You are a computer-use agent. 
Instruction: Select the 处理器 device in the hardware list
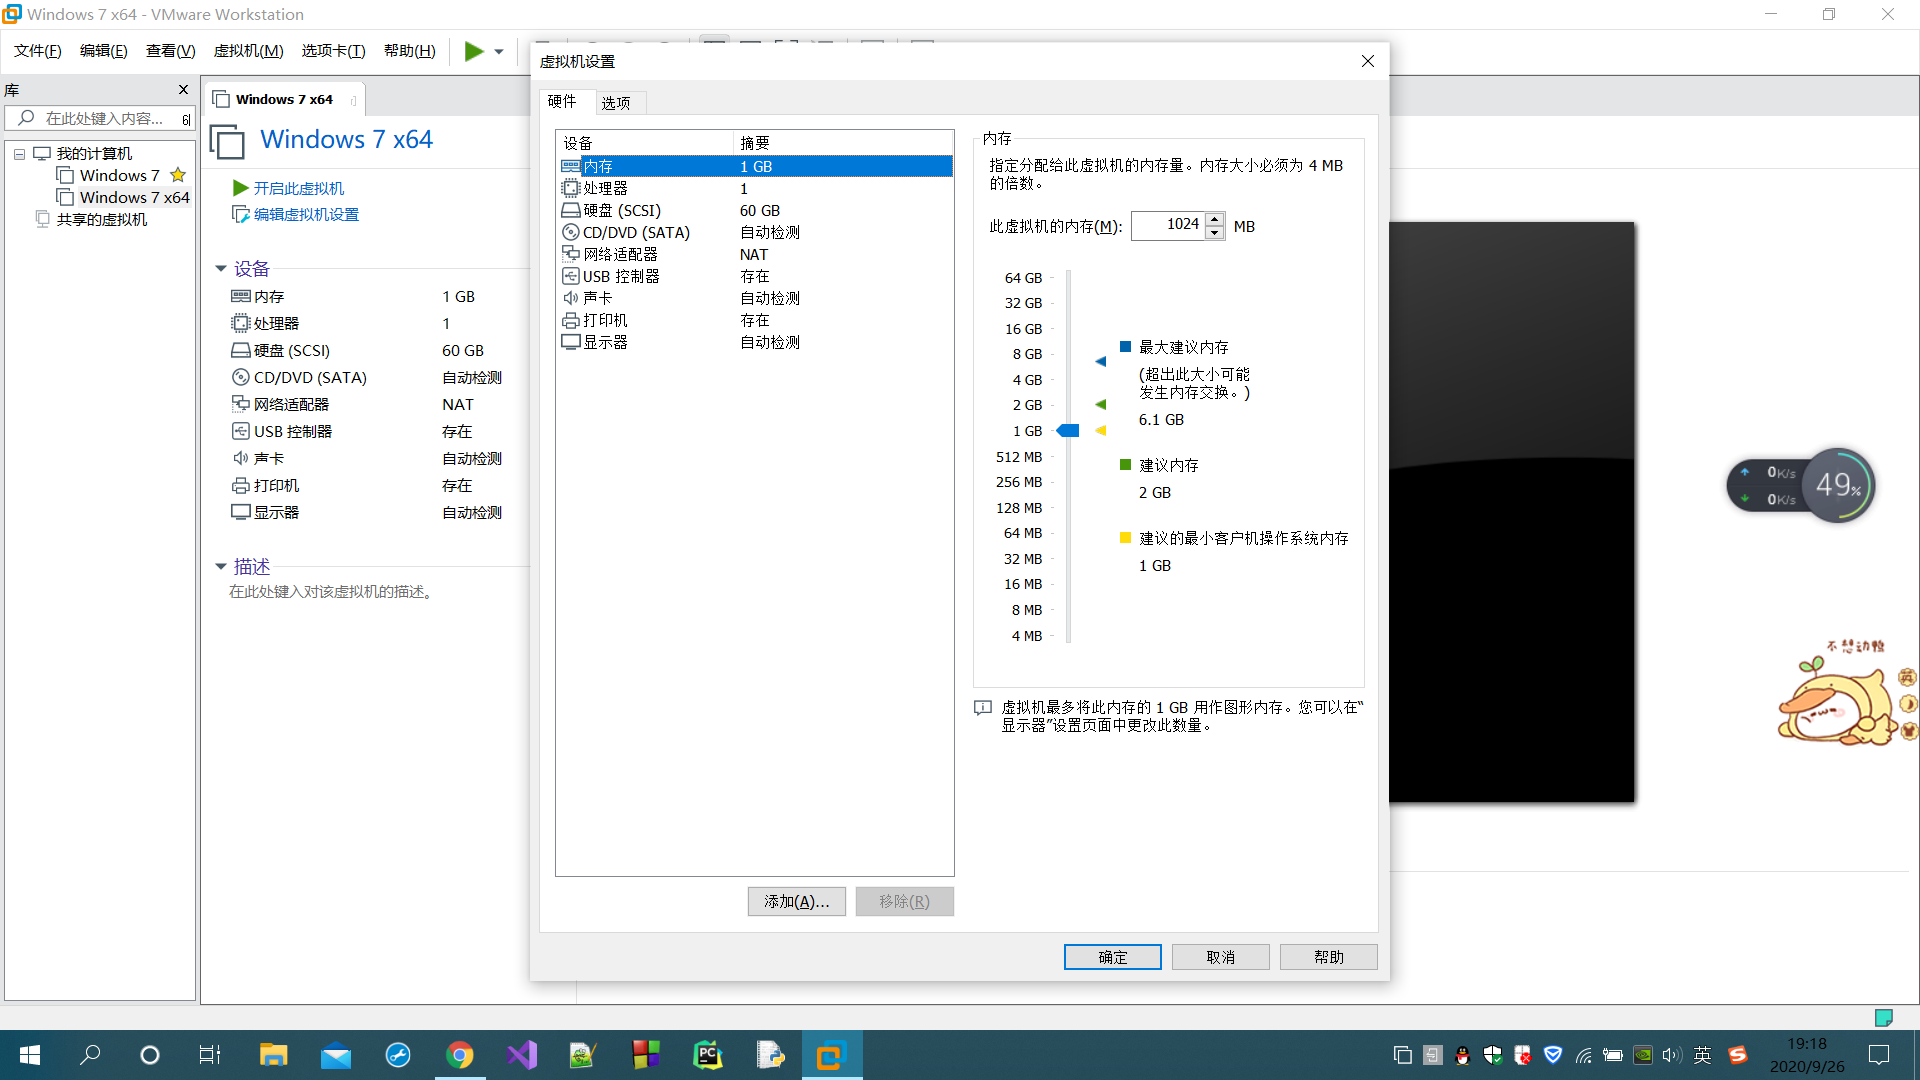[x=605, y=188]
